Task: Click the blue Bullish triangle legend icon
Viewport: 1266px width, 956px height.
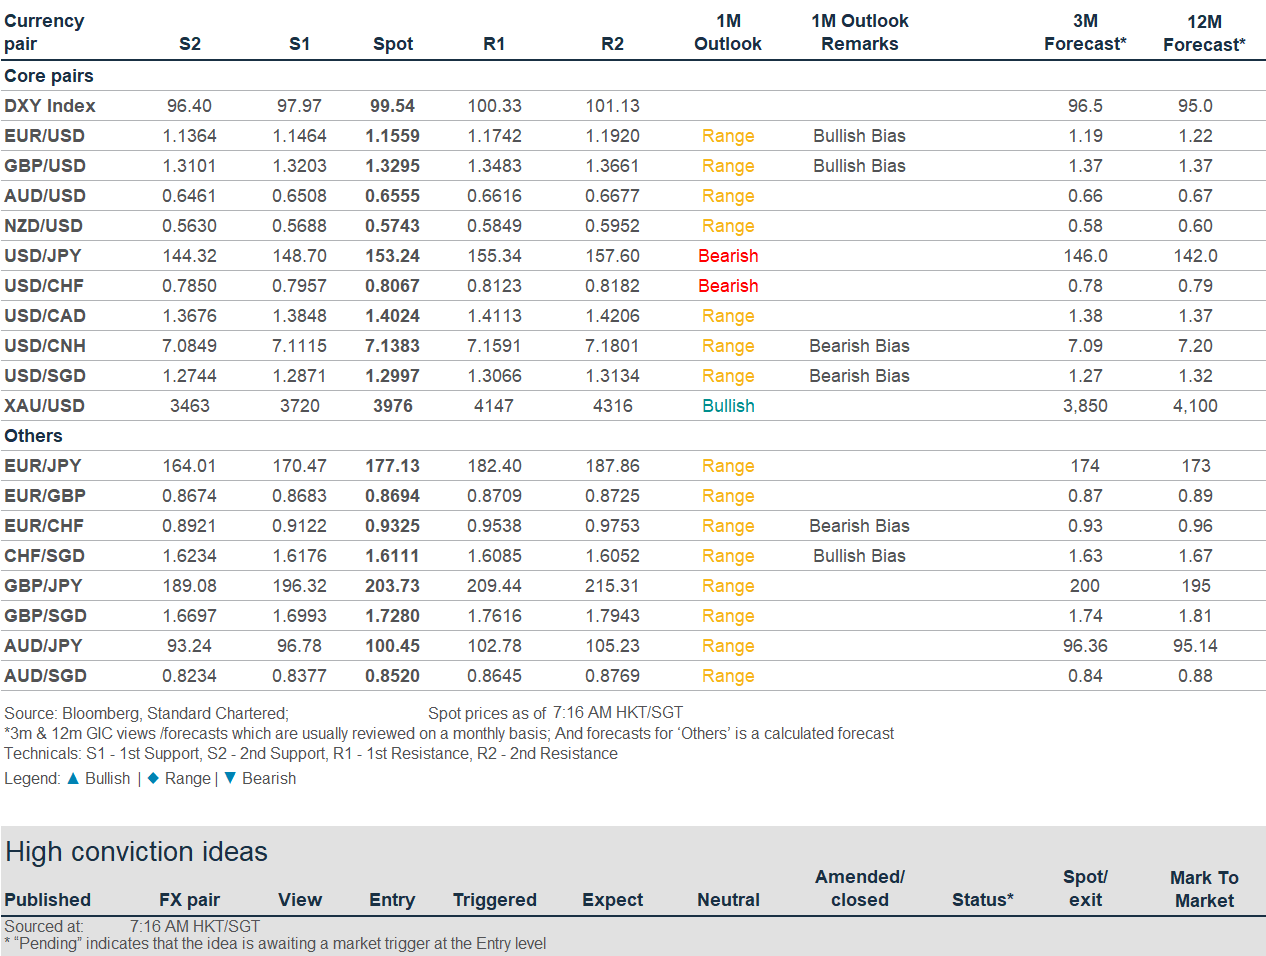Action: point(73,778)
